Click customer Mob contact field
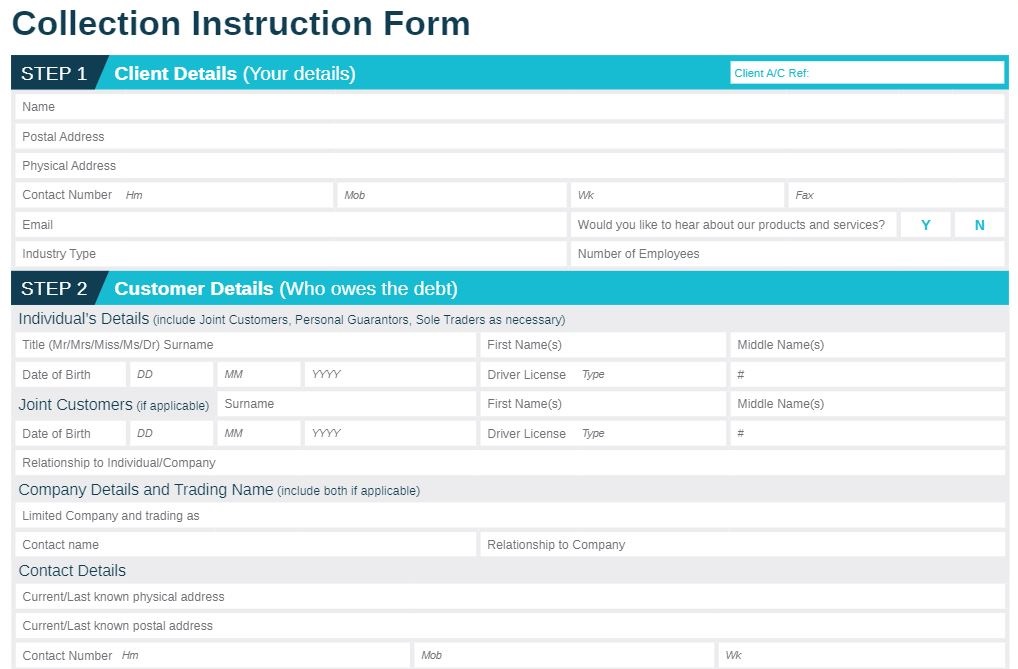The height and width of the screenshot is (669, 1018). [x=564, y=655]
